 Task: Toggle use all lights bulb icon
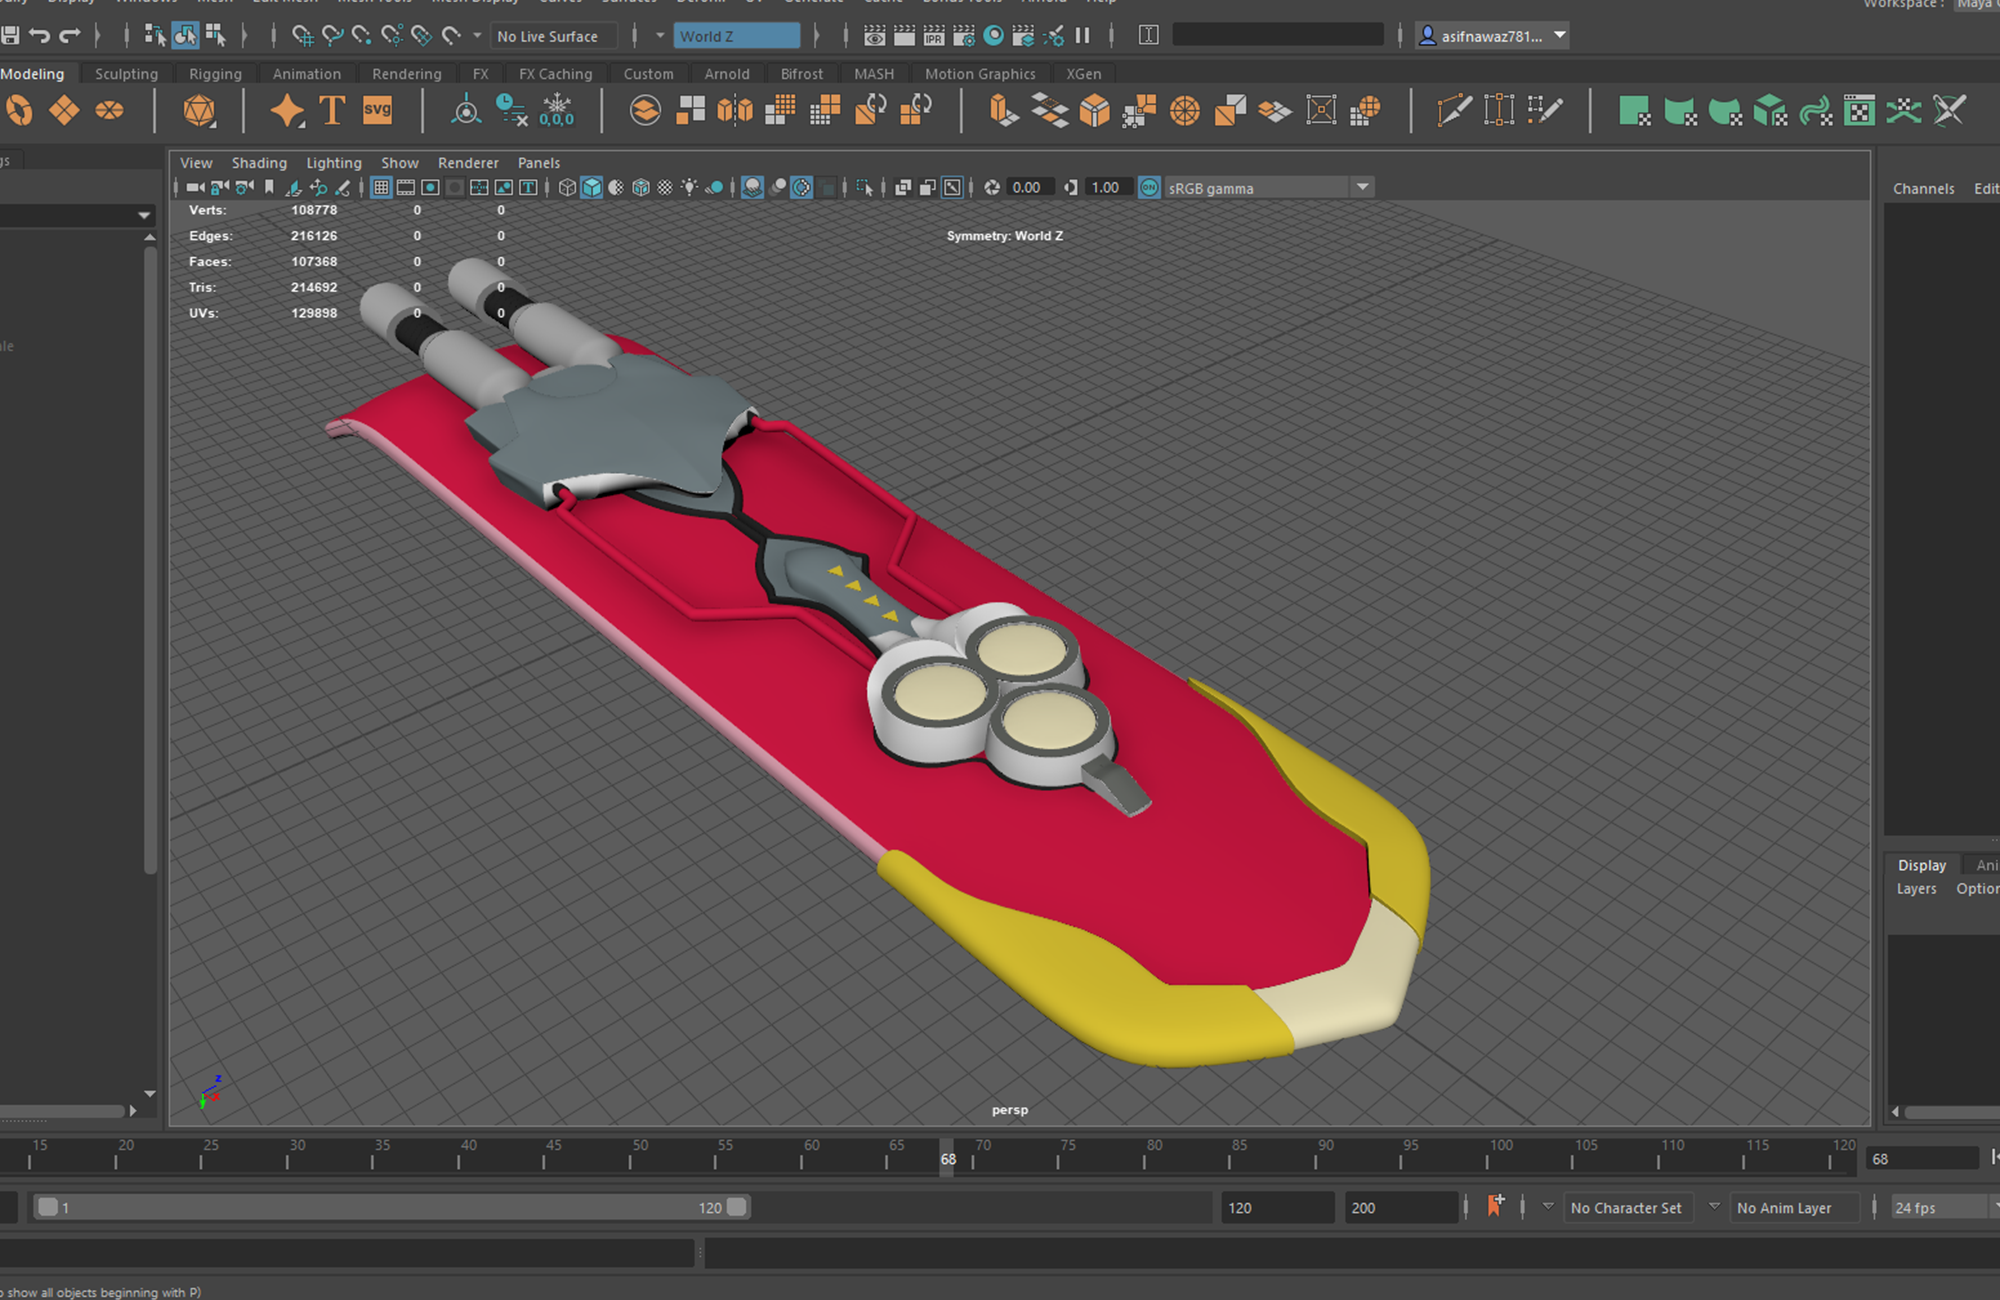[690, 188]
